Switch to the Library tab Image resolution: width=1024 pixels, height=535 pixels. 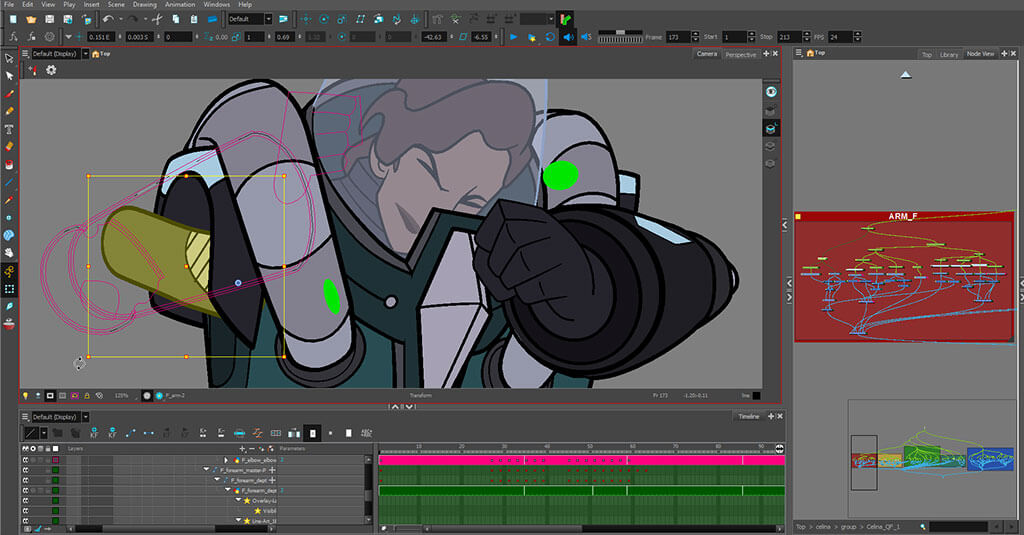[x=949, y=54]
